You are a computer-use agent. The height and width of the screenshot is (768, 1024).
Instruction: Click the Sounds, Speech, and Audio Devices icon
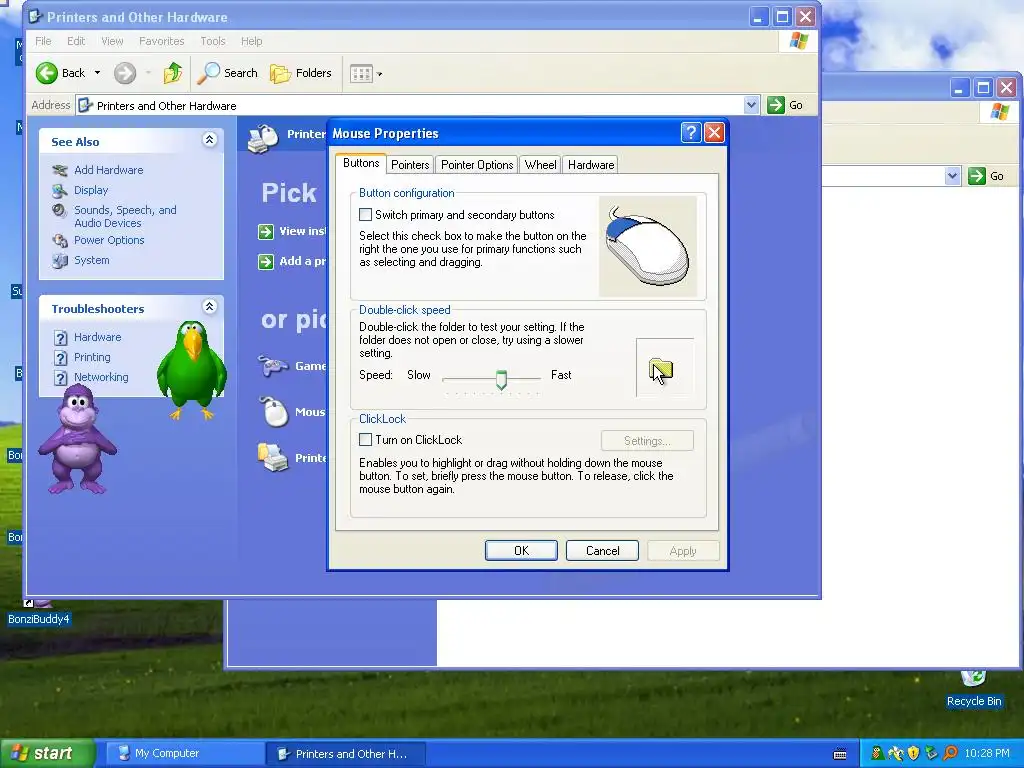click(x=60, y=210)
